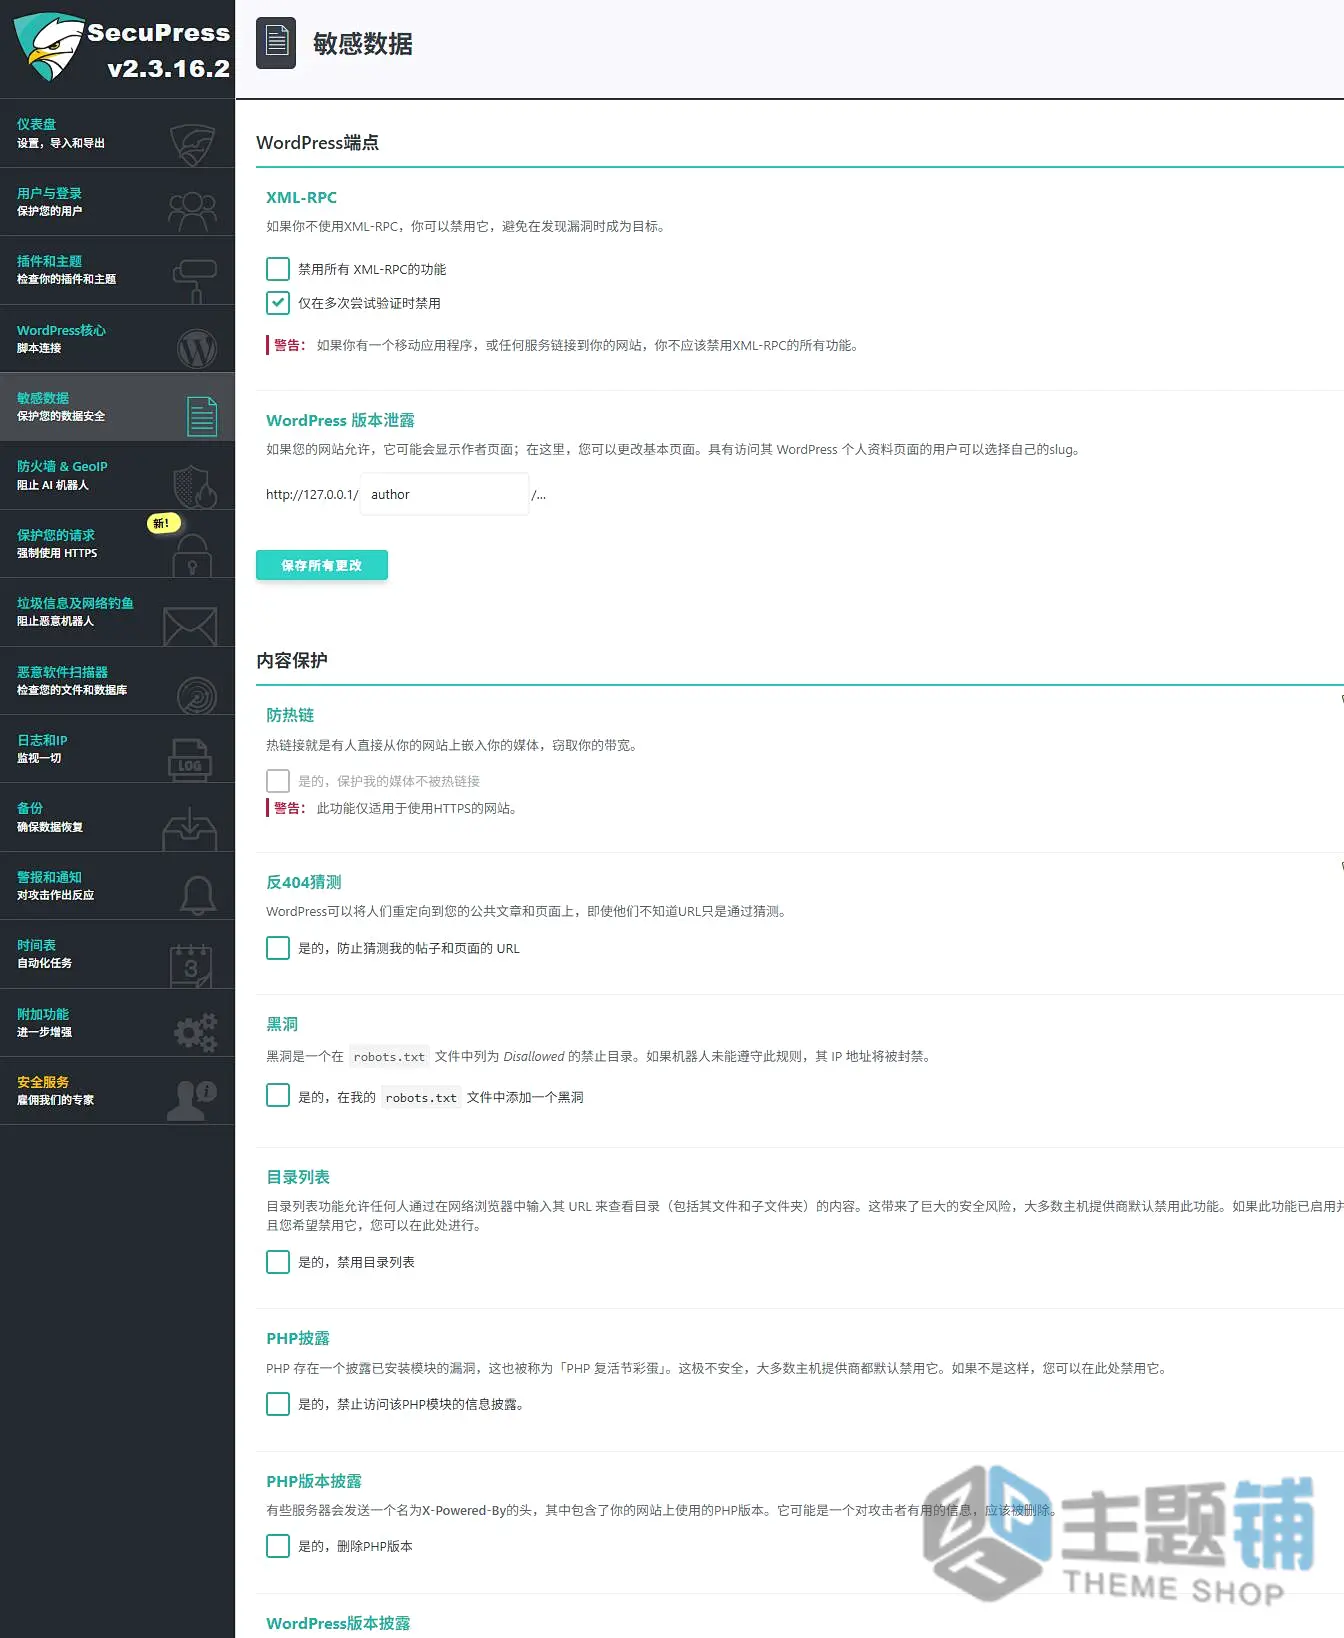Click the dashboard shield icon in sidebar

(x=193, y=144)
